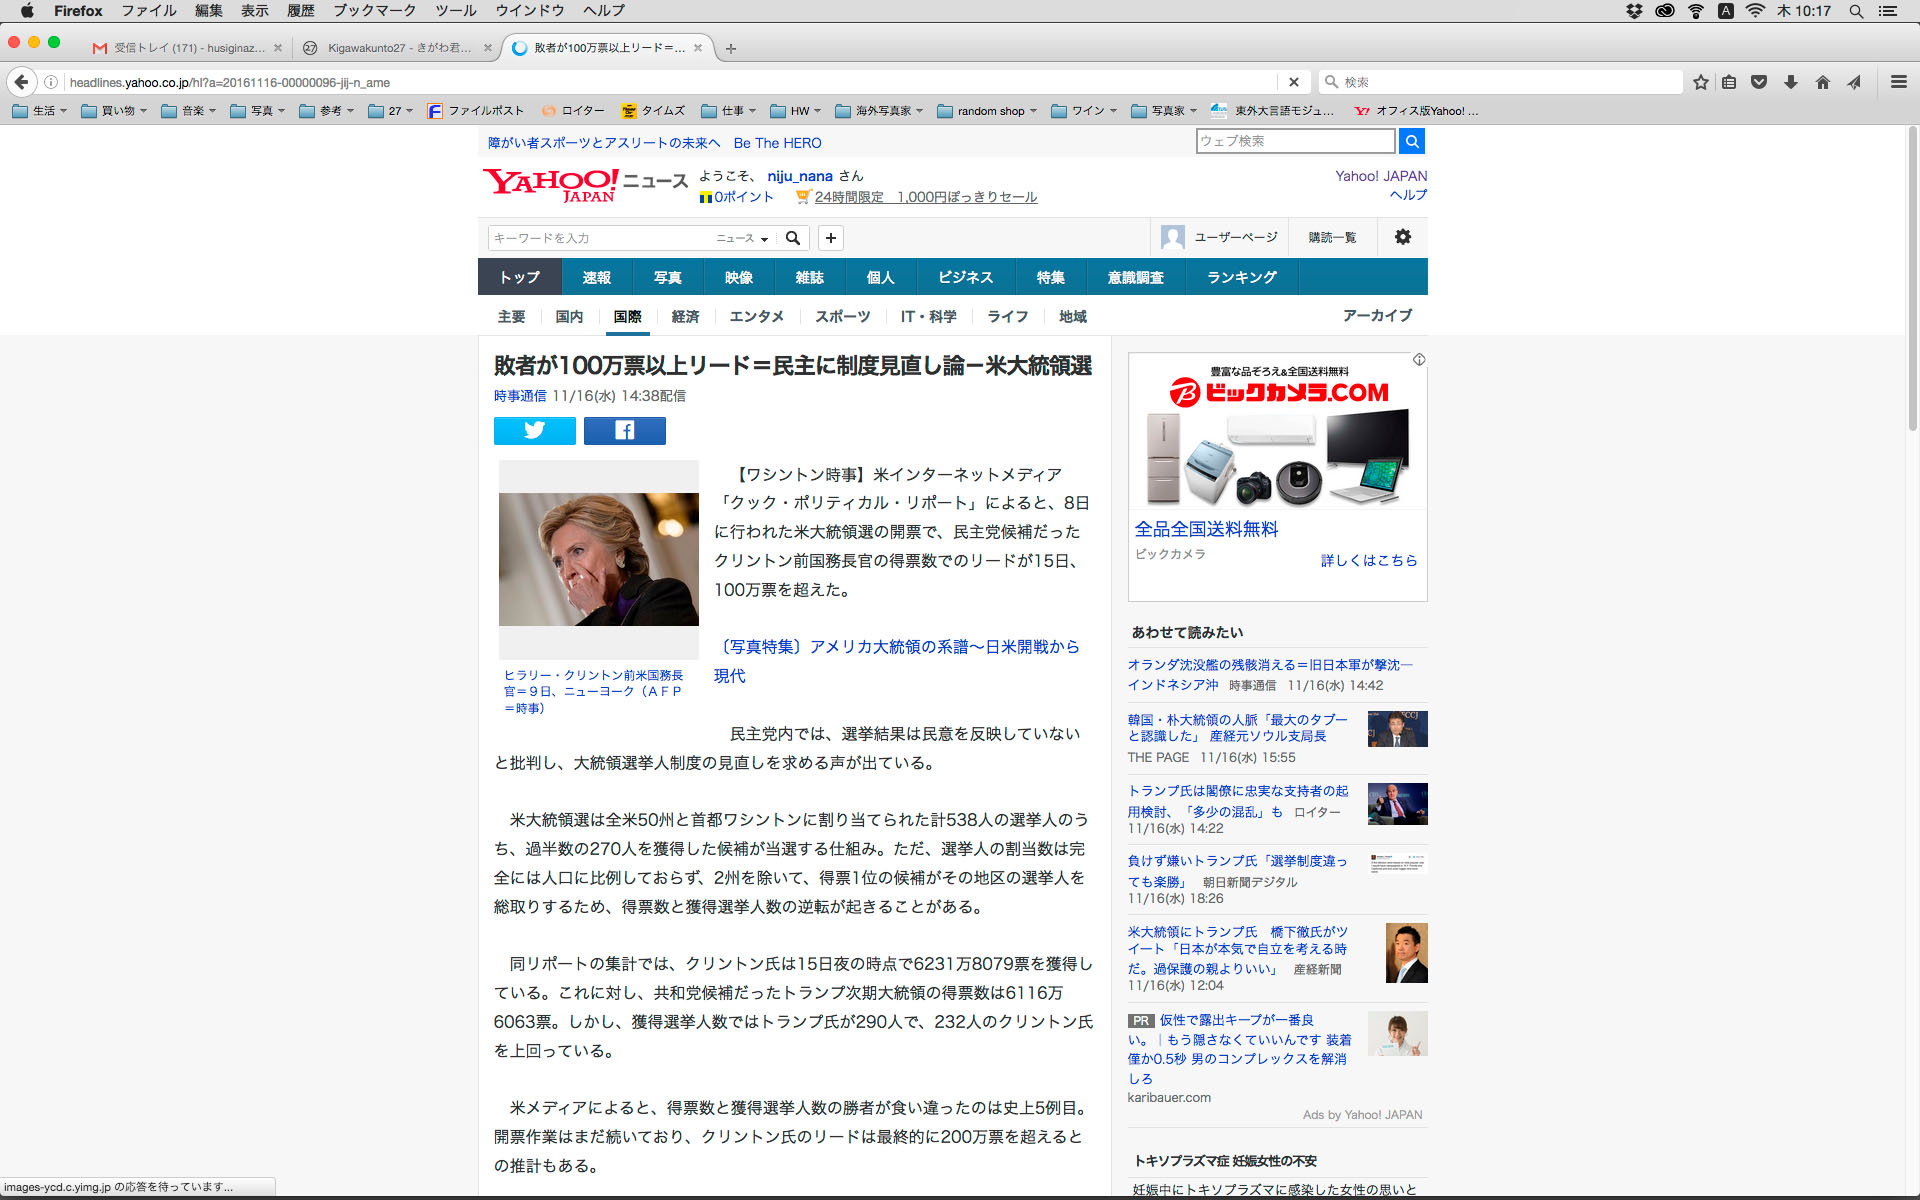Click the news search magnifier icon
Image resolution: width=1920 pixels, height=1200 pixels.
coord(793,238)
